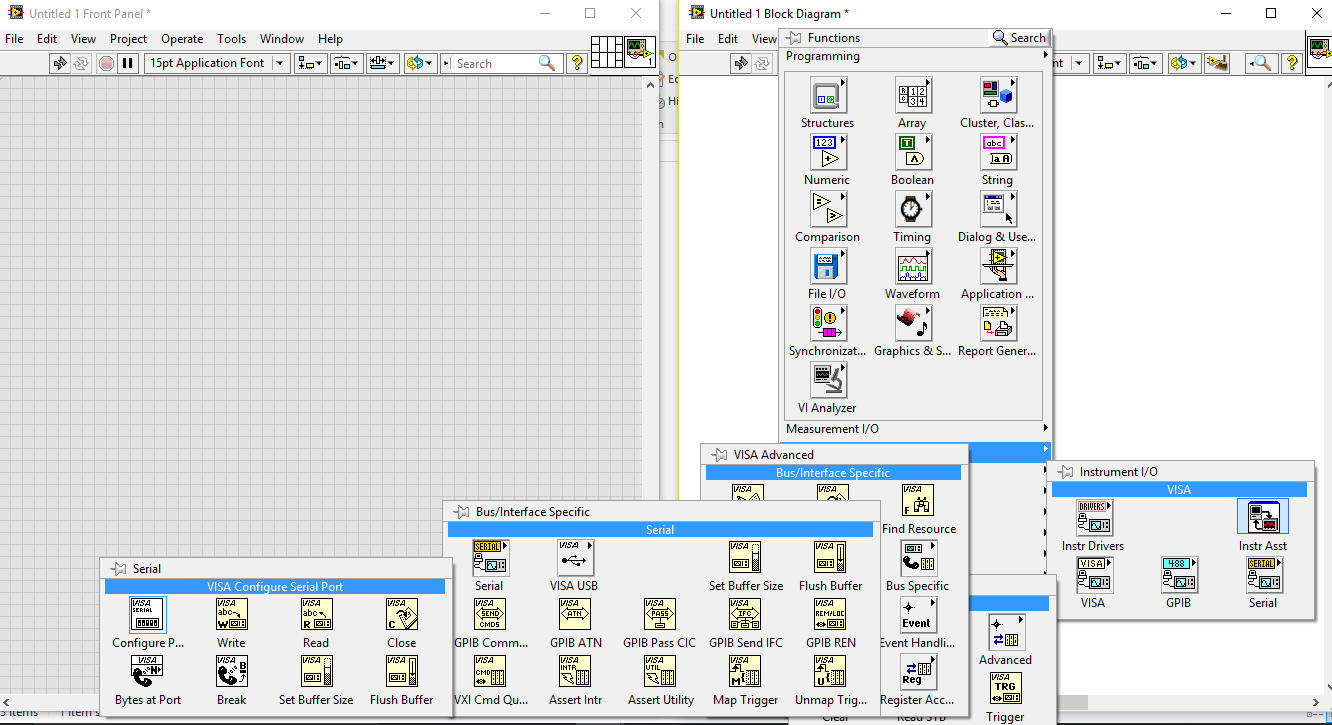1332x725 pixels.
Task: Open the GPIB subpalette in Instrument I/O
Action: (x=1178, y=575)
